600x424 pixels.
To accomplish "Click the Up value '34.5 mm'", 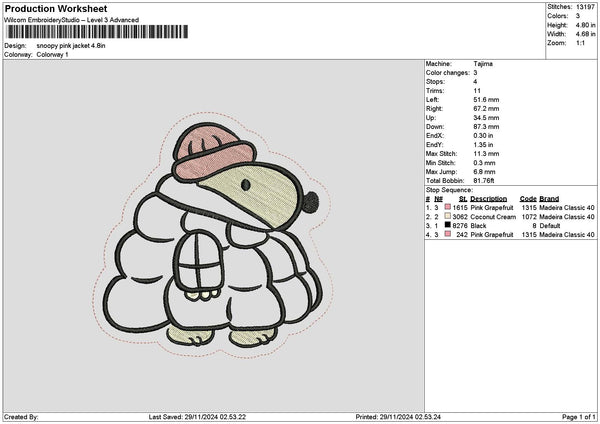I will 486,118.
